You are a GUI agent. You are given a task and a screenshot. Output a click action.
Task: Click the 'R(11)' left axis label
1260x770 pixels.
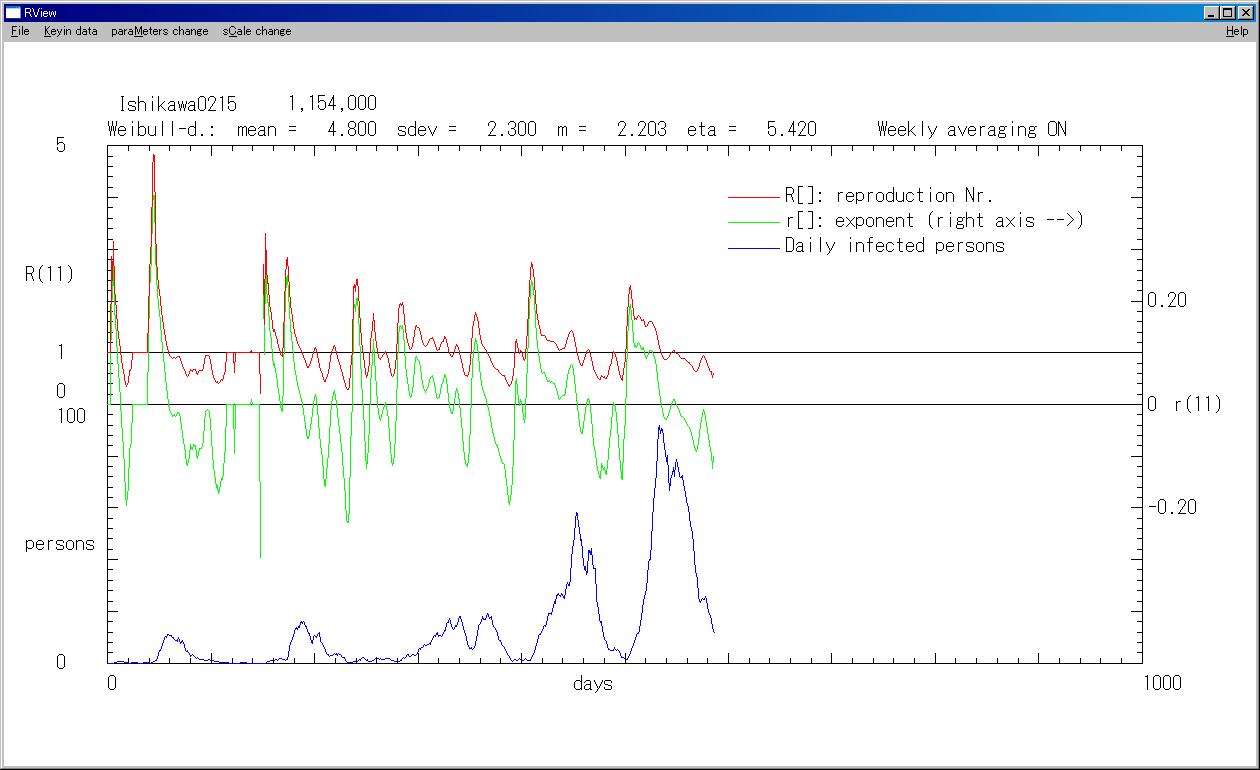coord(49,274)
